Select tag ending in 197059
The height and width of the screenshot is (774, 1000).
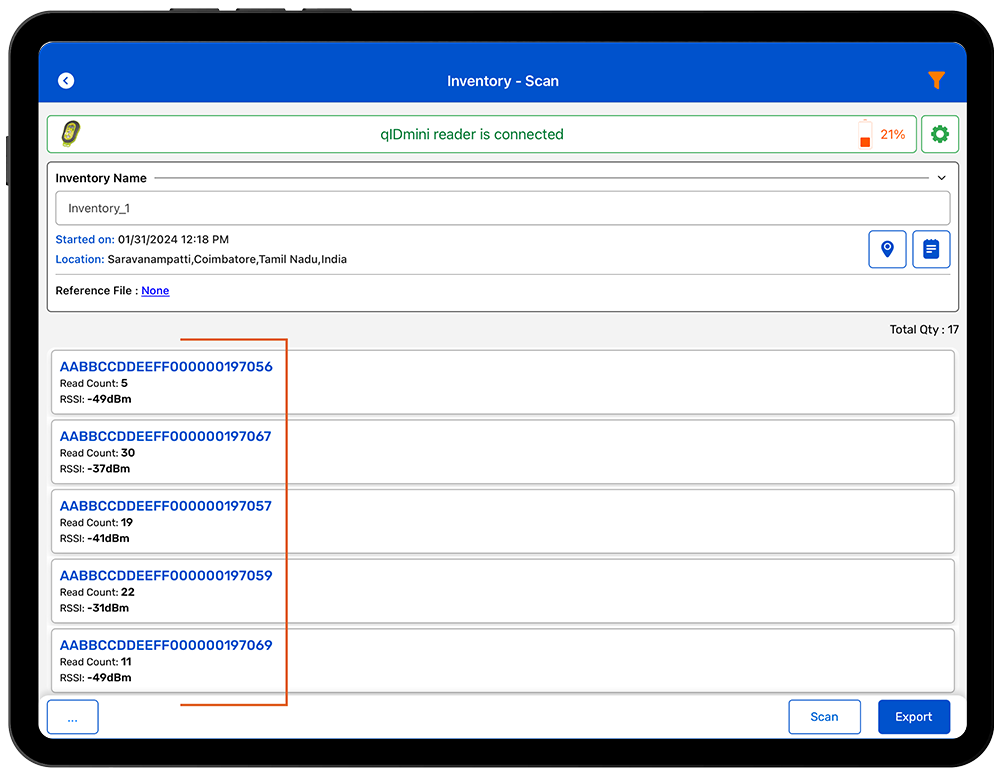502,591
